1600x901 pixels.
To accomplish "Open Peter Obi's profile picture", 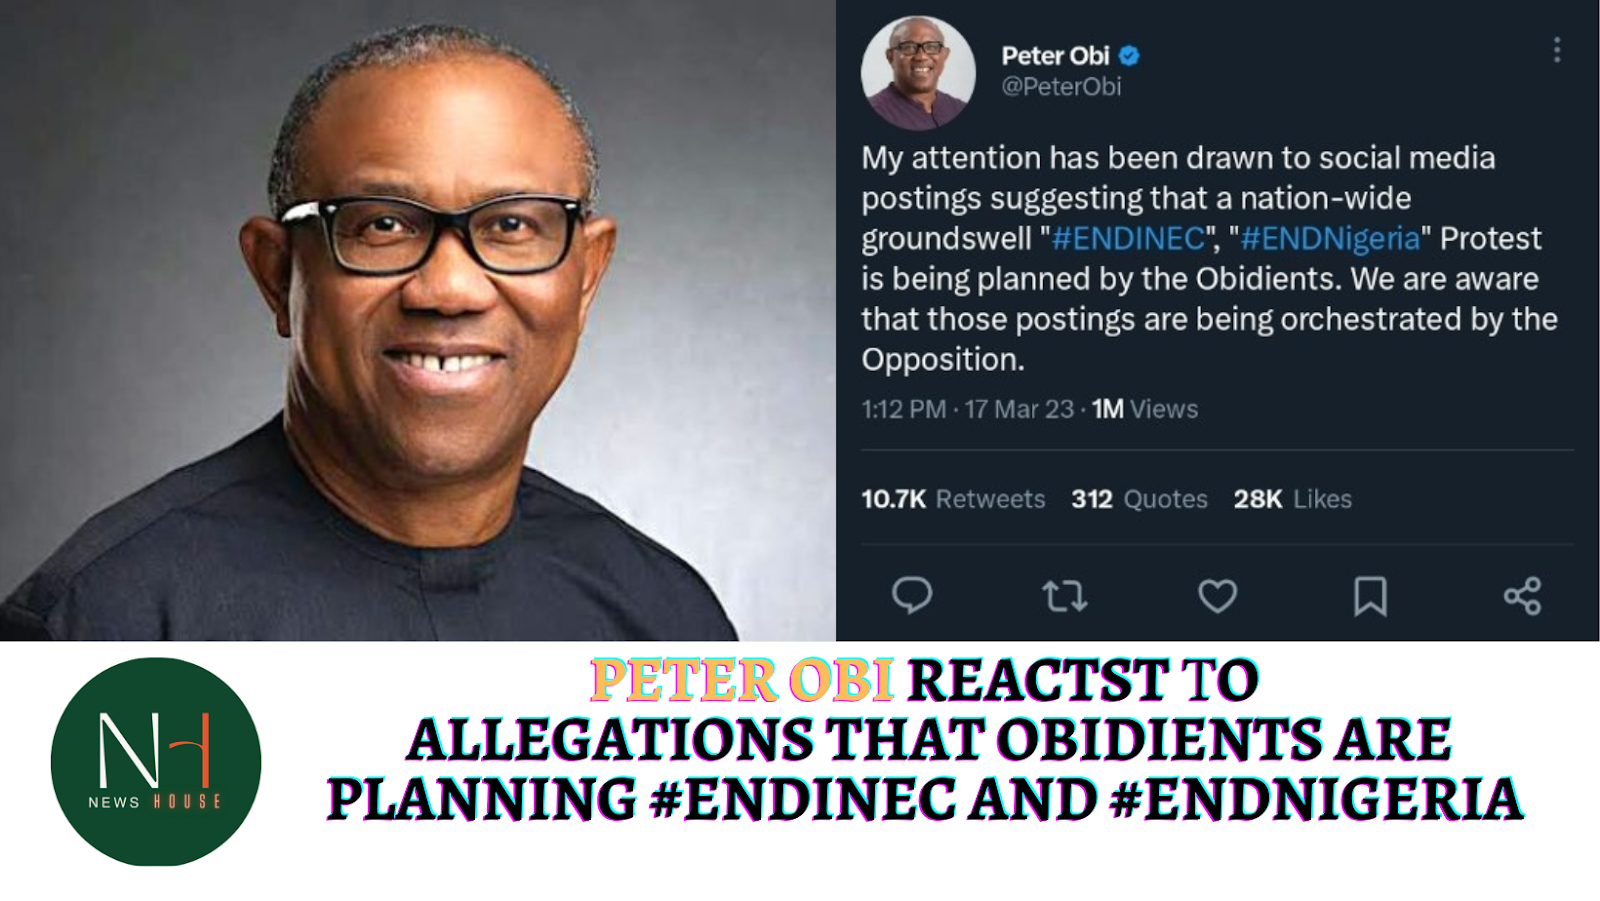I will click(918, 73).
